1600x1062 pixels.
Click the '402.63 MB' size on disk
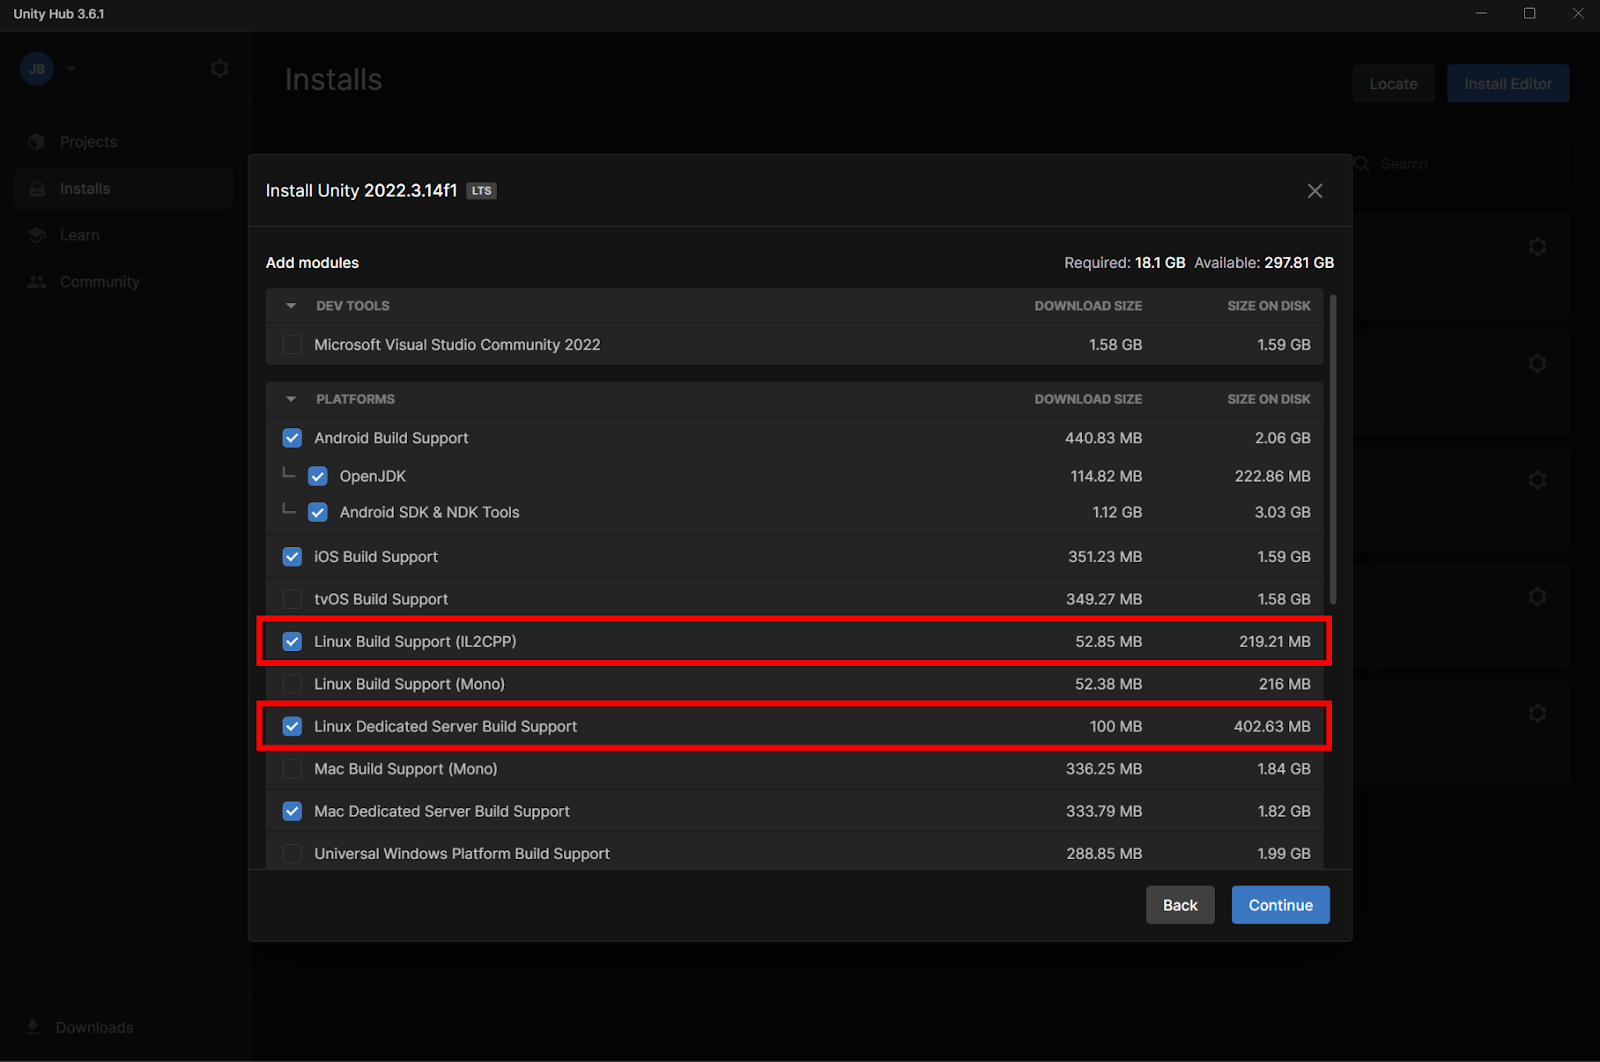(x=1272, y=727)
